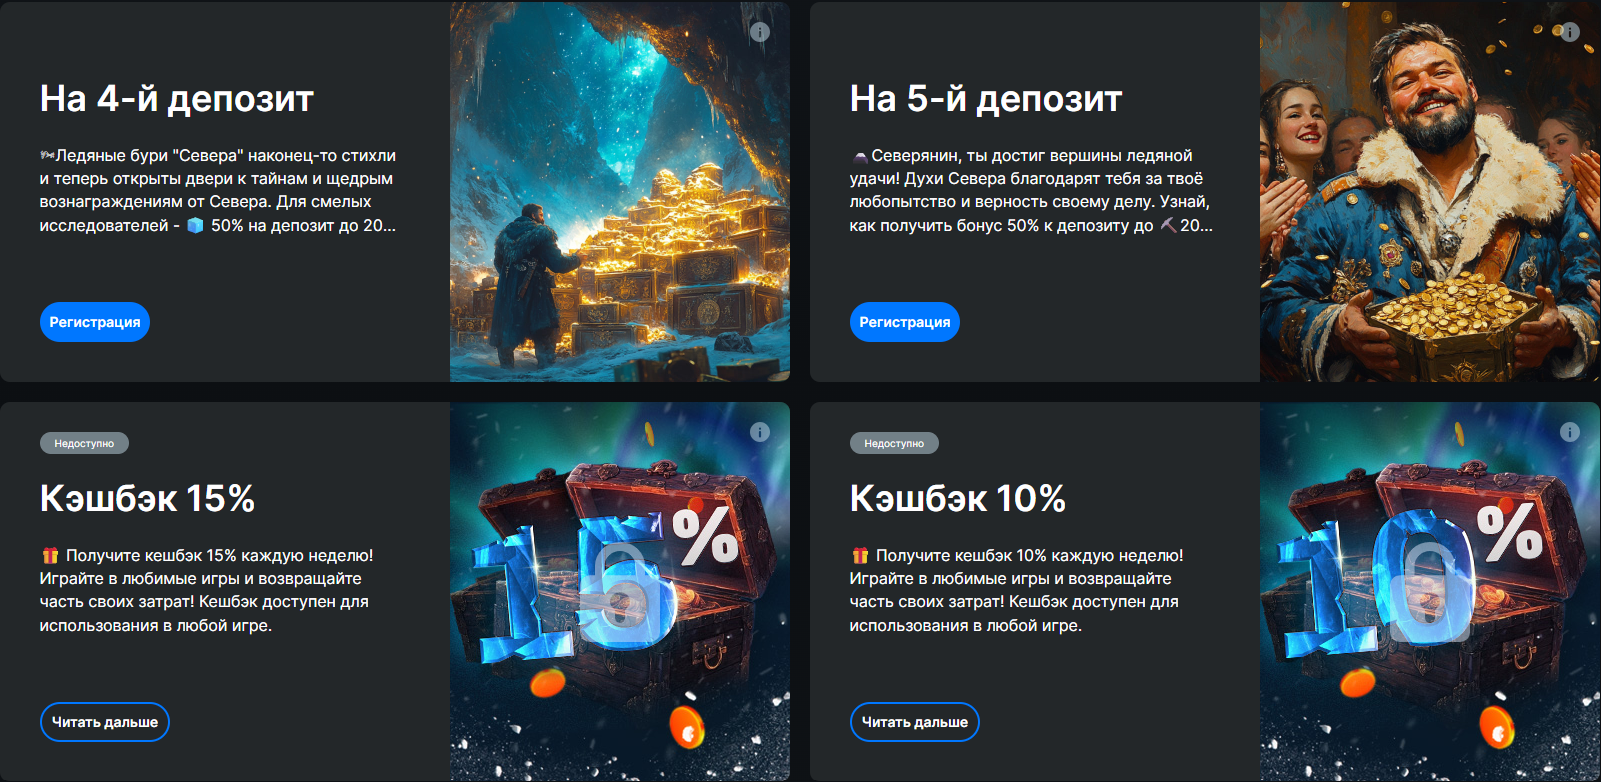1601x782 pixels.
Task: Open info icon on 4th deposit card
Action: (760, 32)
